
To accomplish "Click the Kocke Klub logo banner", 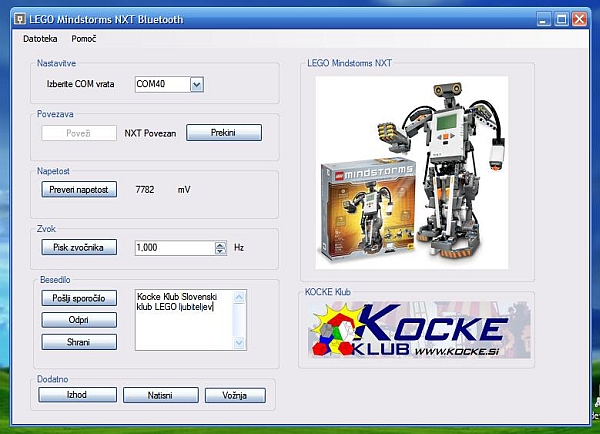I will (x=419, y=330).
